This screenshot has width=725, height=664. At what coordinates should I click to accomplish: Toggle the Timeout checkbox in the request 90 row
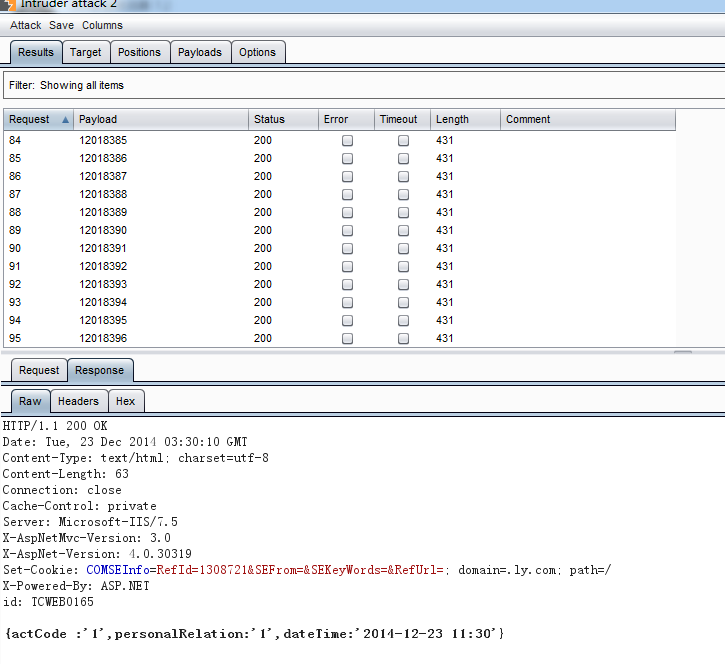(x=403, y=249)
